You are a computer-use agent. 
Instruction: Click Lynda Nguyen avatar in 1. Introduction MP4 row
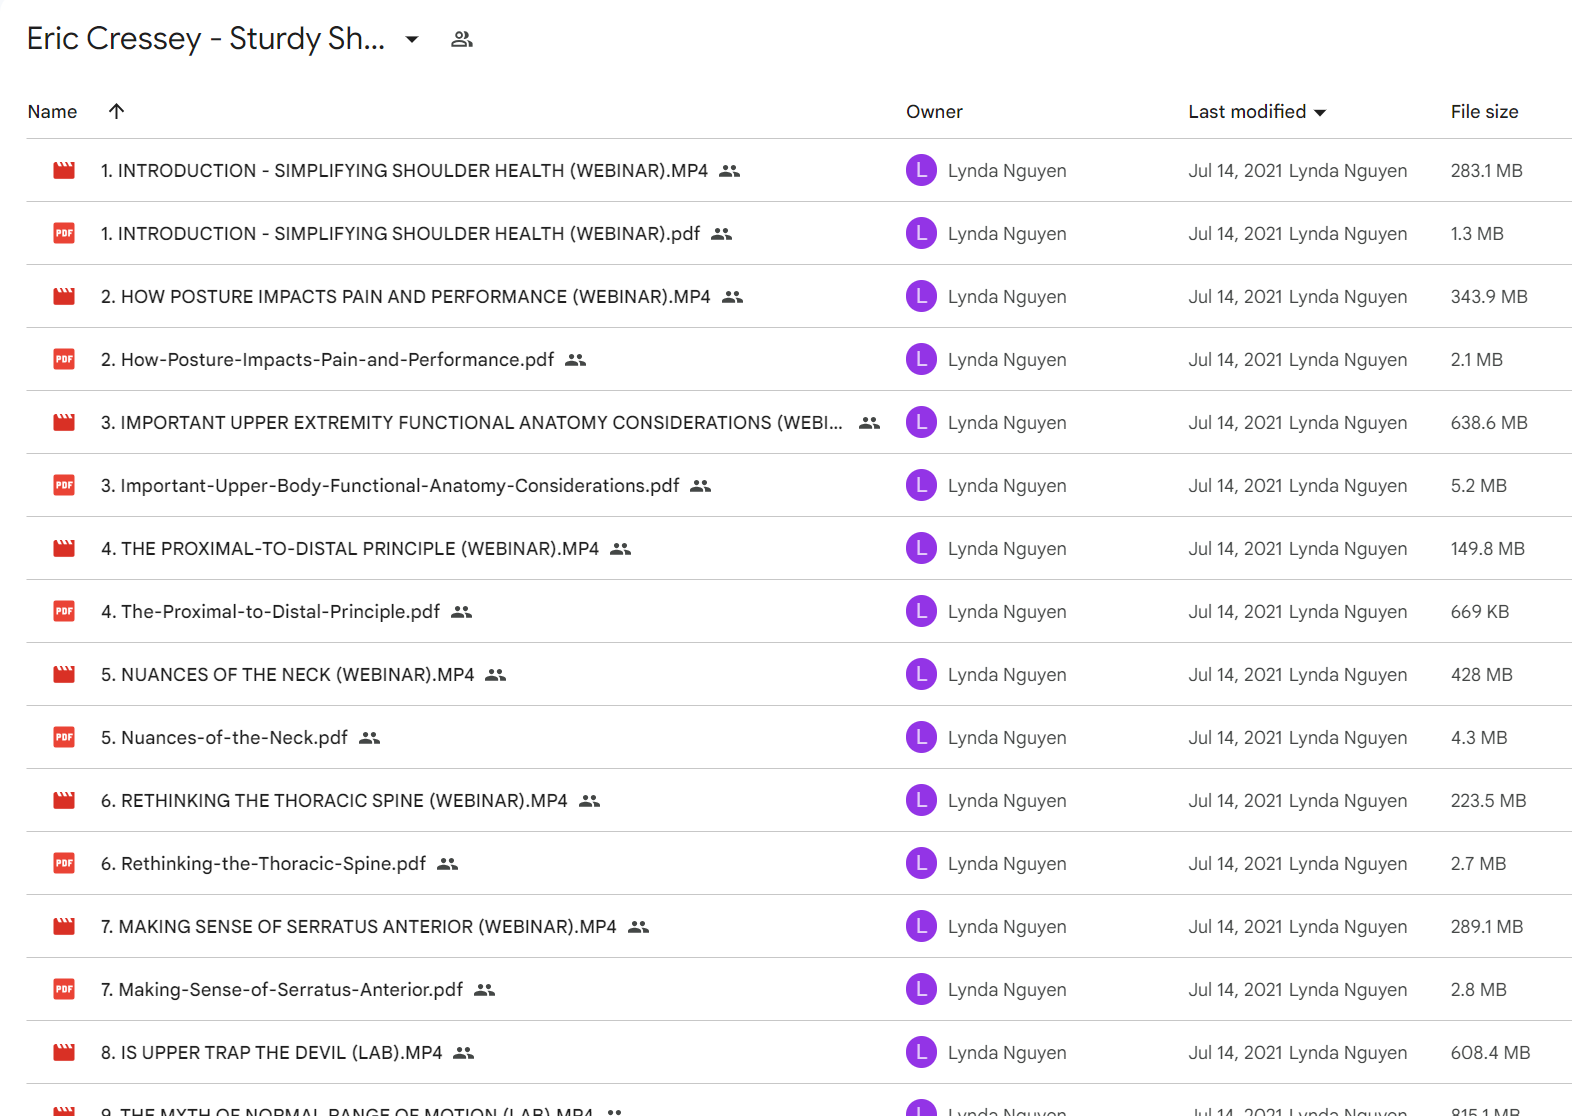(x=921, y=170)
